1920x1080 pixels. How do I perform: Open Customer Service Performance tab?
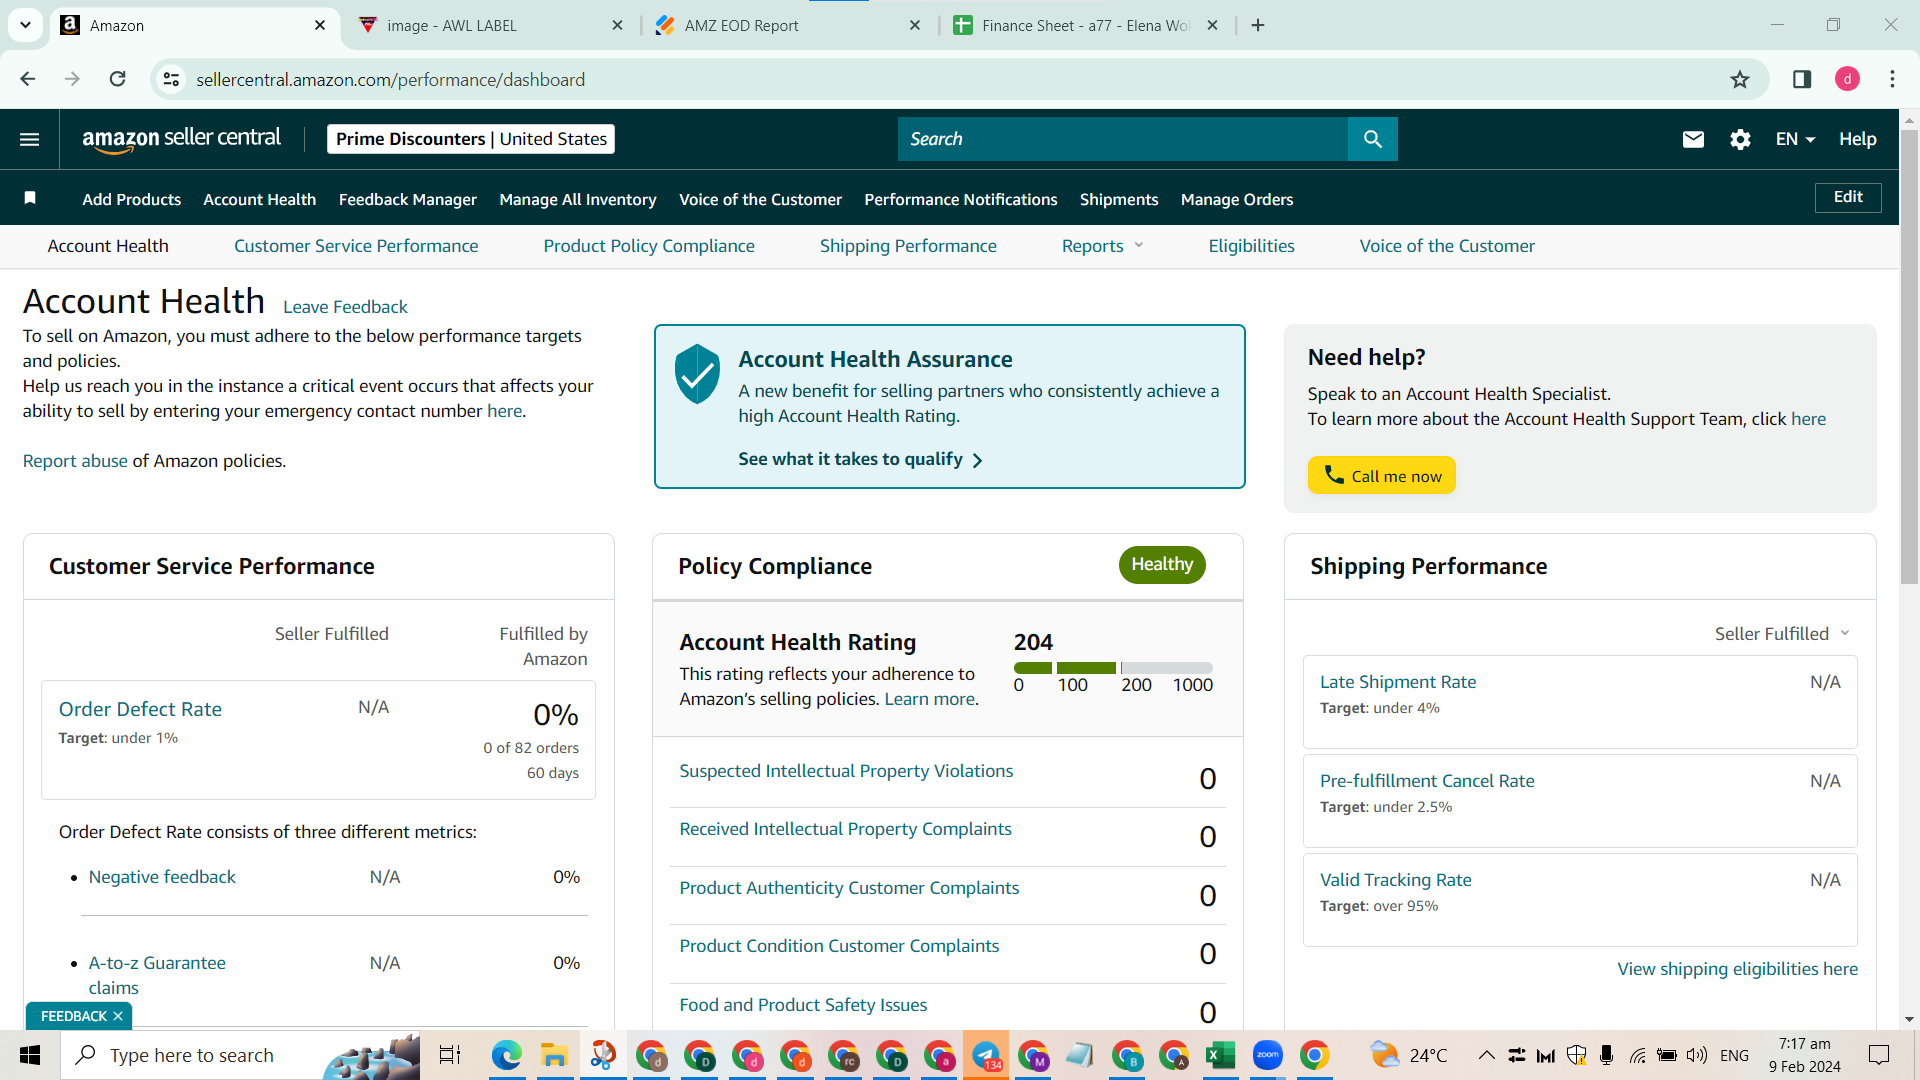(356, 246)
